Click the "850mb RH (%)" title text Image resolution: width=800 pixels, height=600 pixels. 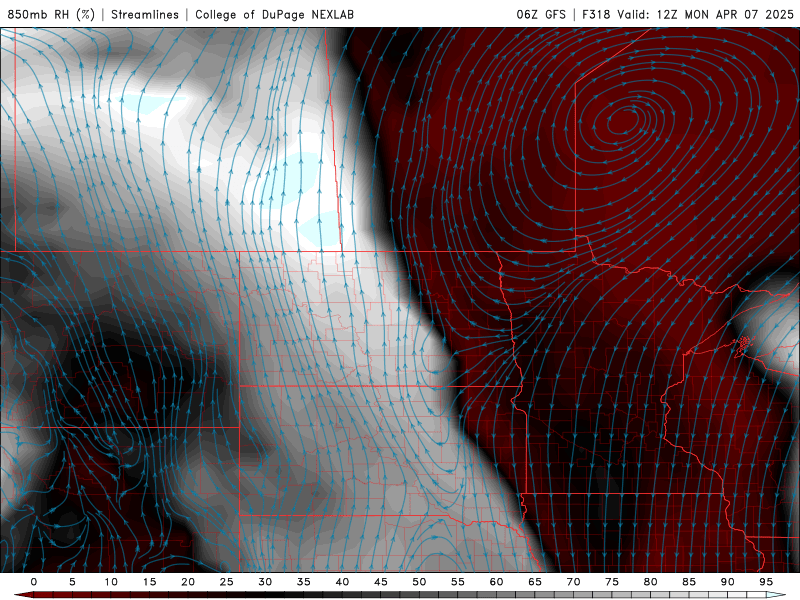pyautogui.click(x=51, y=14)
